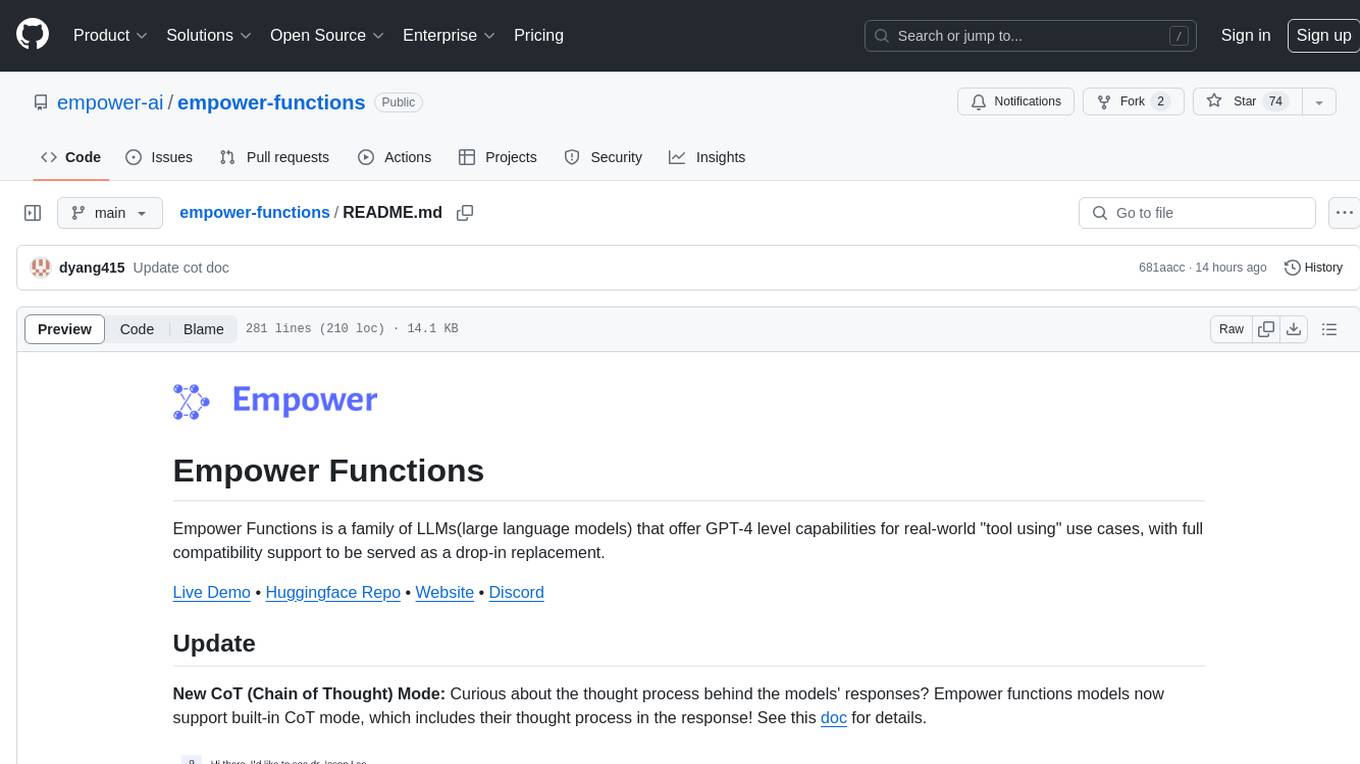Click the Notifications bell button
Image resolution: width=1360 pixels, height=764 pixels.
click(x=1016, y=102)
